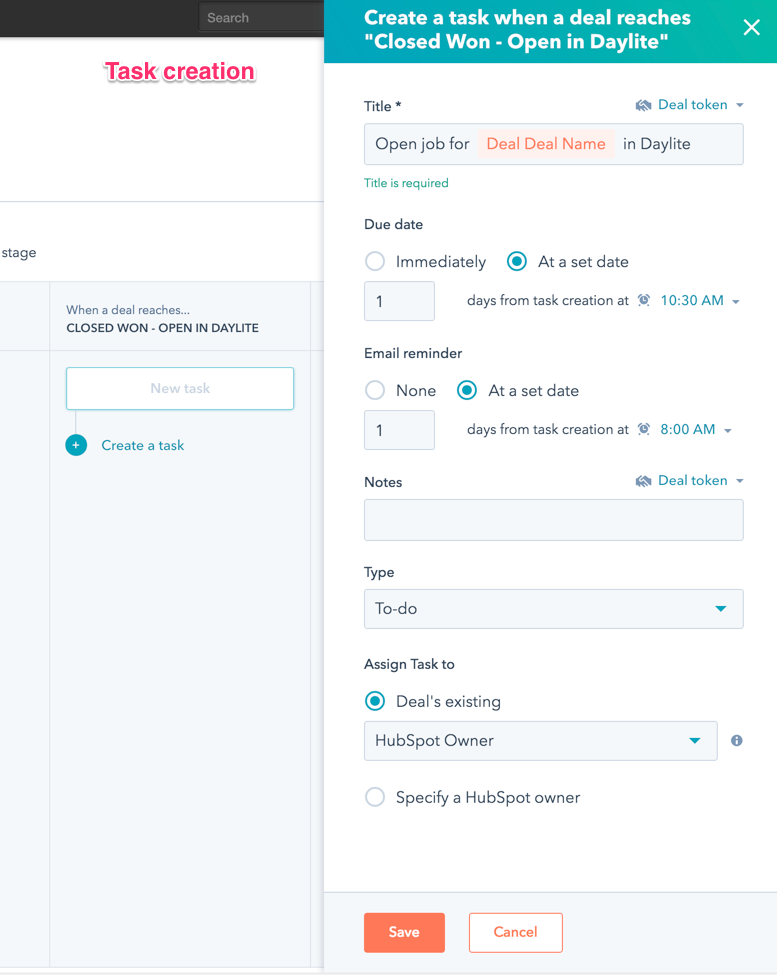Screen dimensions: 777x975
Task: Click the Cancel button
Action: coord(515,932)
